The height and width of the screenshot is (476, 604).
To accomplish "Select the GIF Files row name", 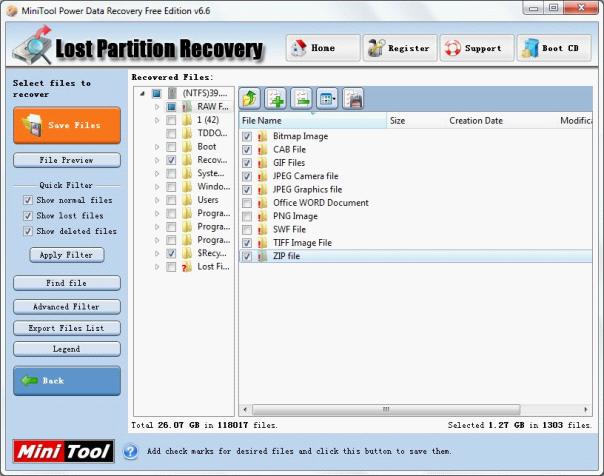I will tap(289, 163).
